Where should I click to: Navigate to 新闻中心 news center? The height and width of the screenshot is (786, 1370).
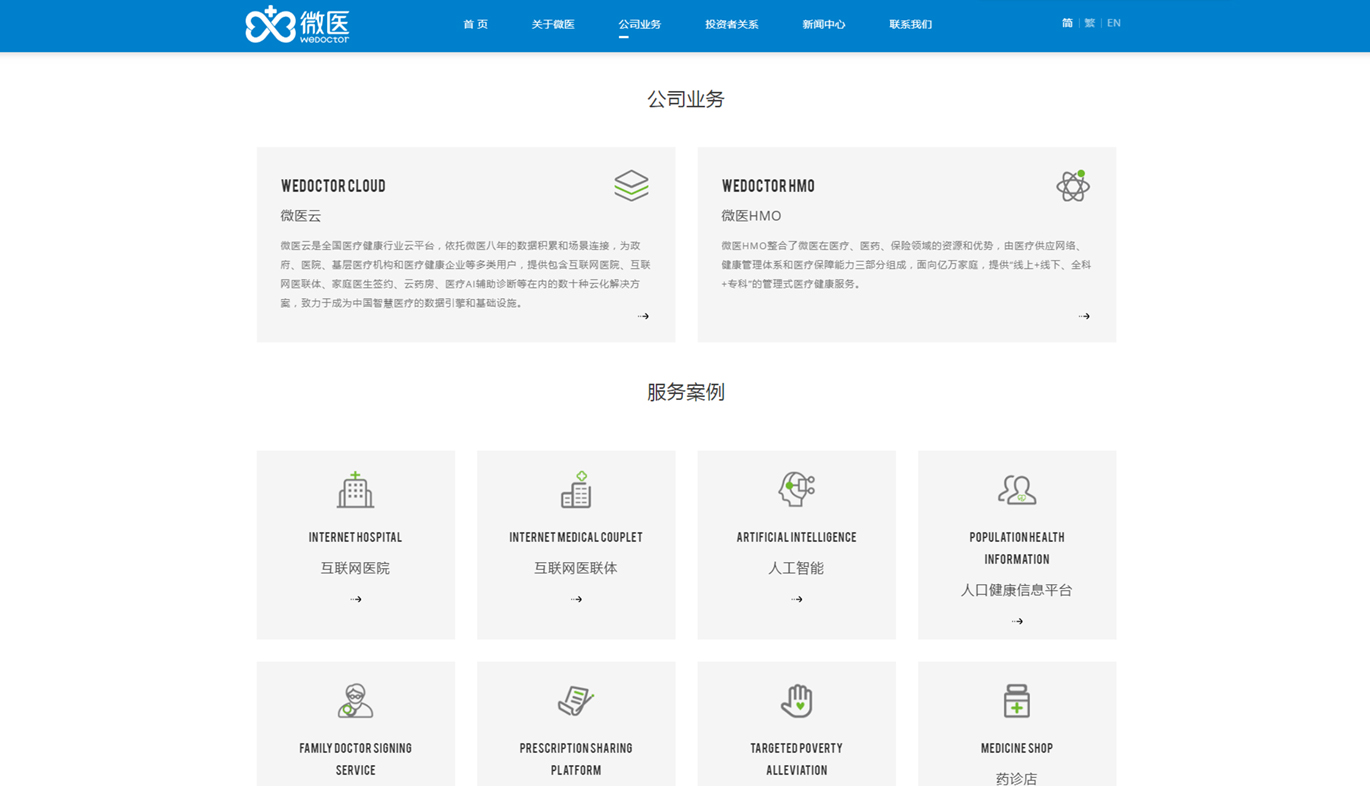pos(823,24)
